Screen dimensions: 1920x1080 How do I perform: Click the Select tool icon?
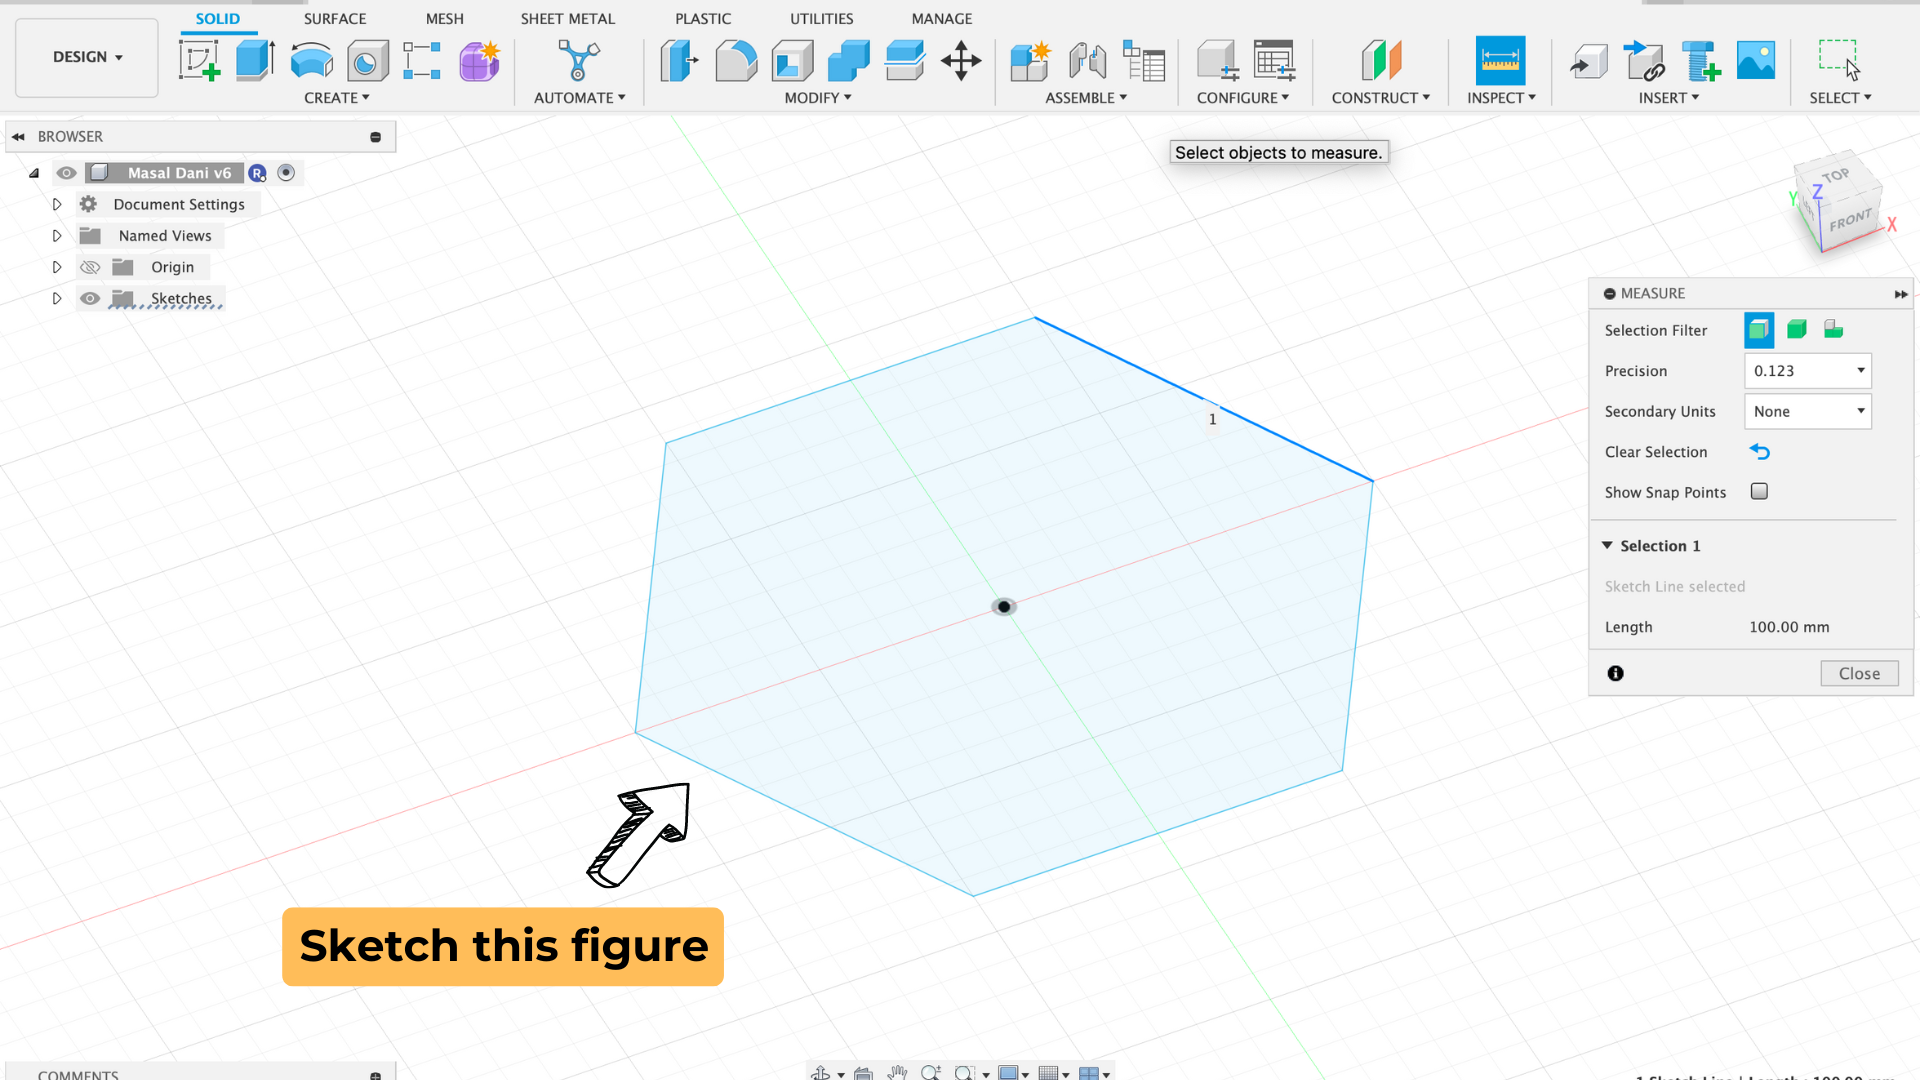tap(1839, 61)
